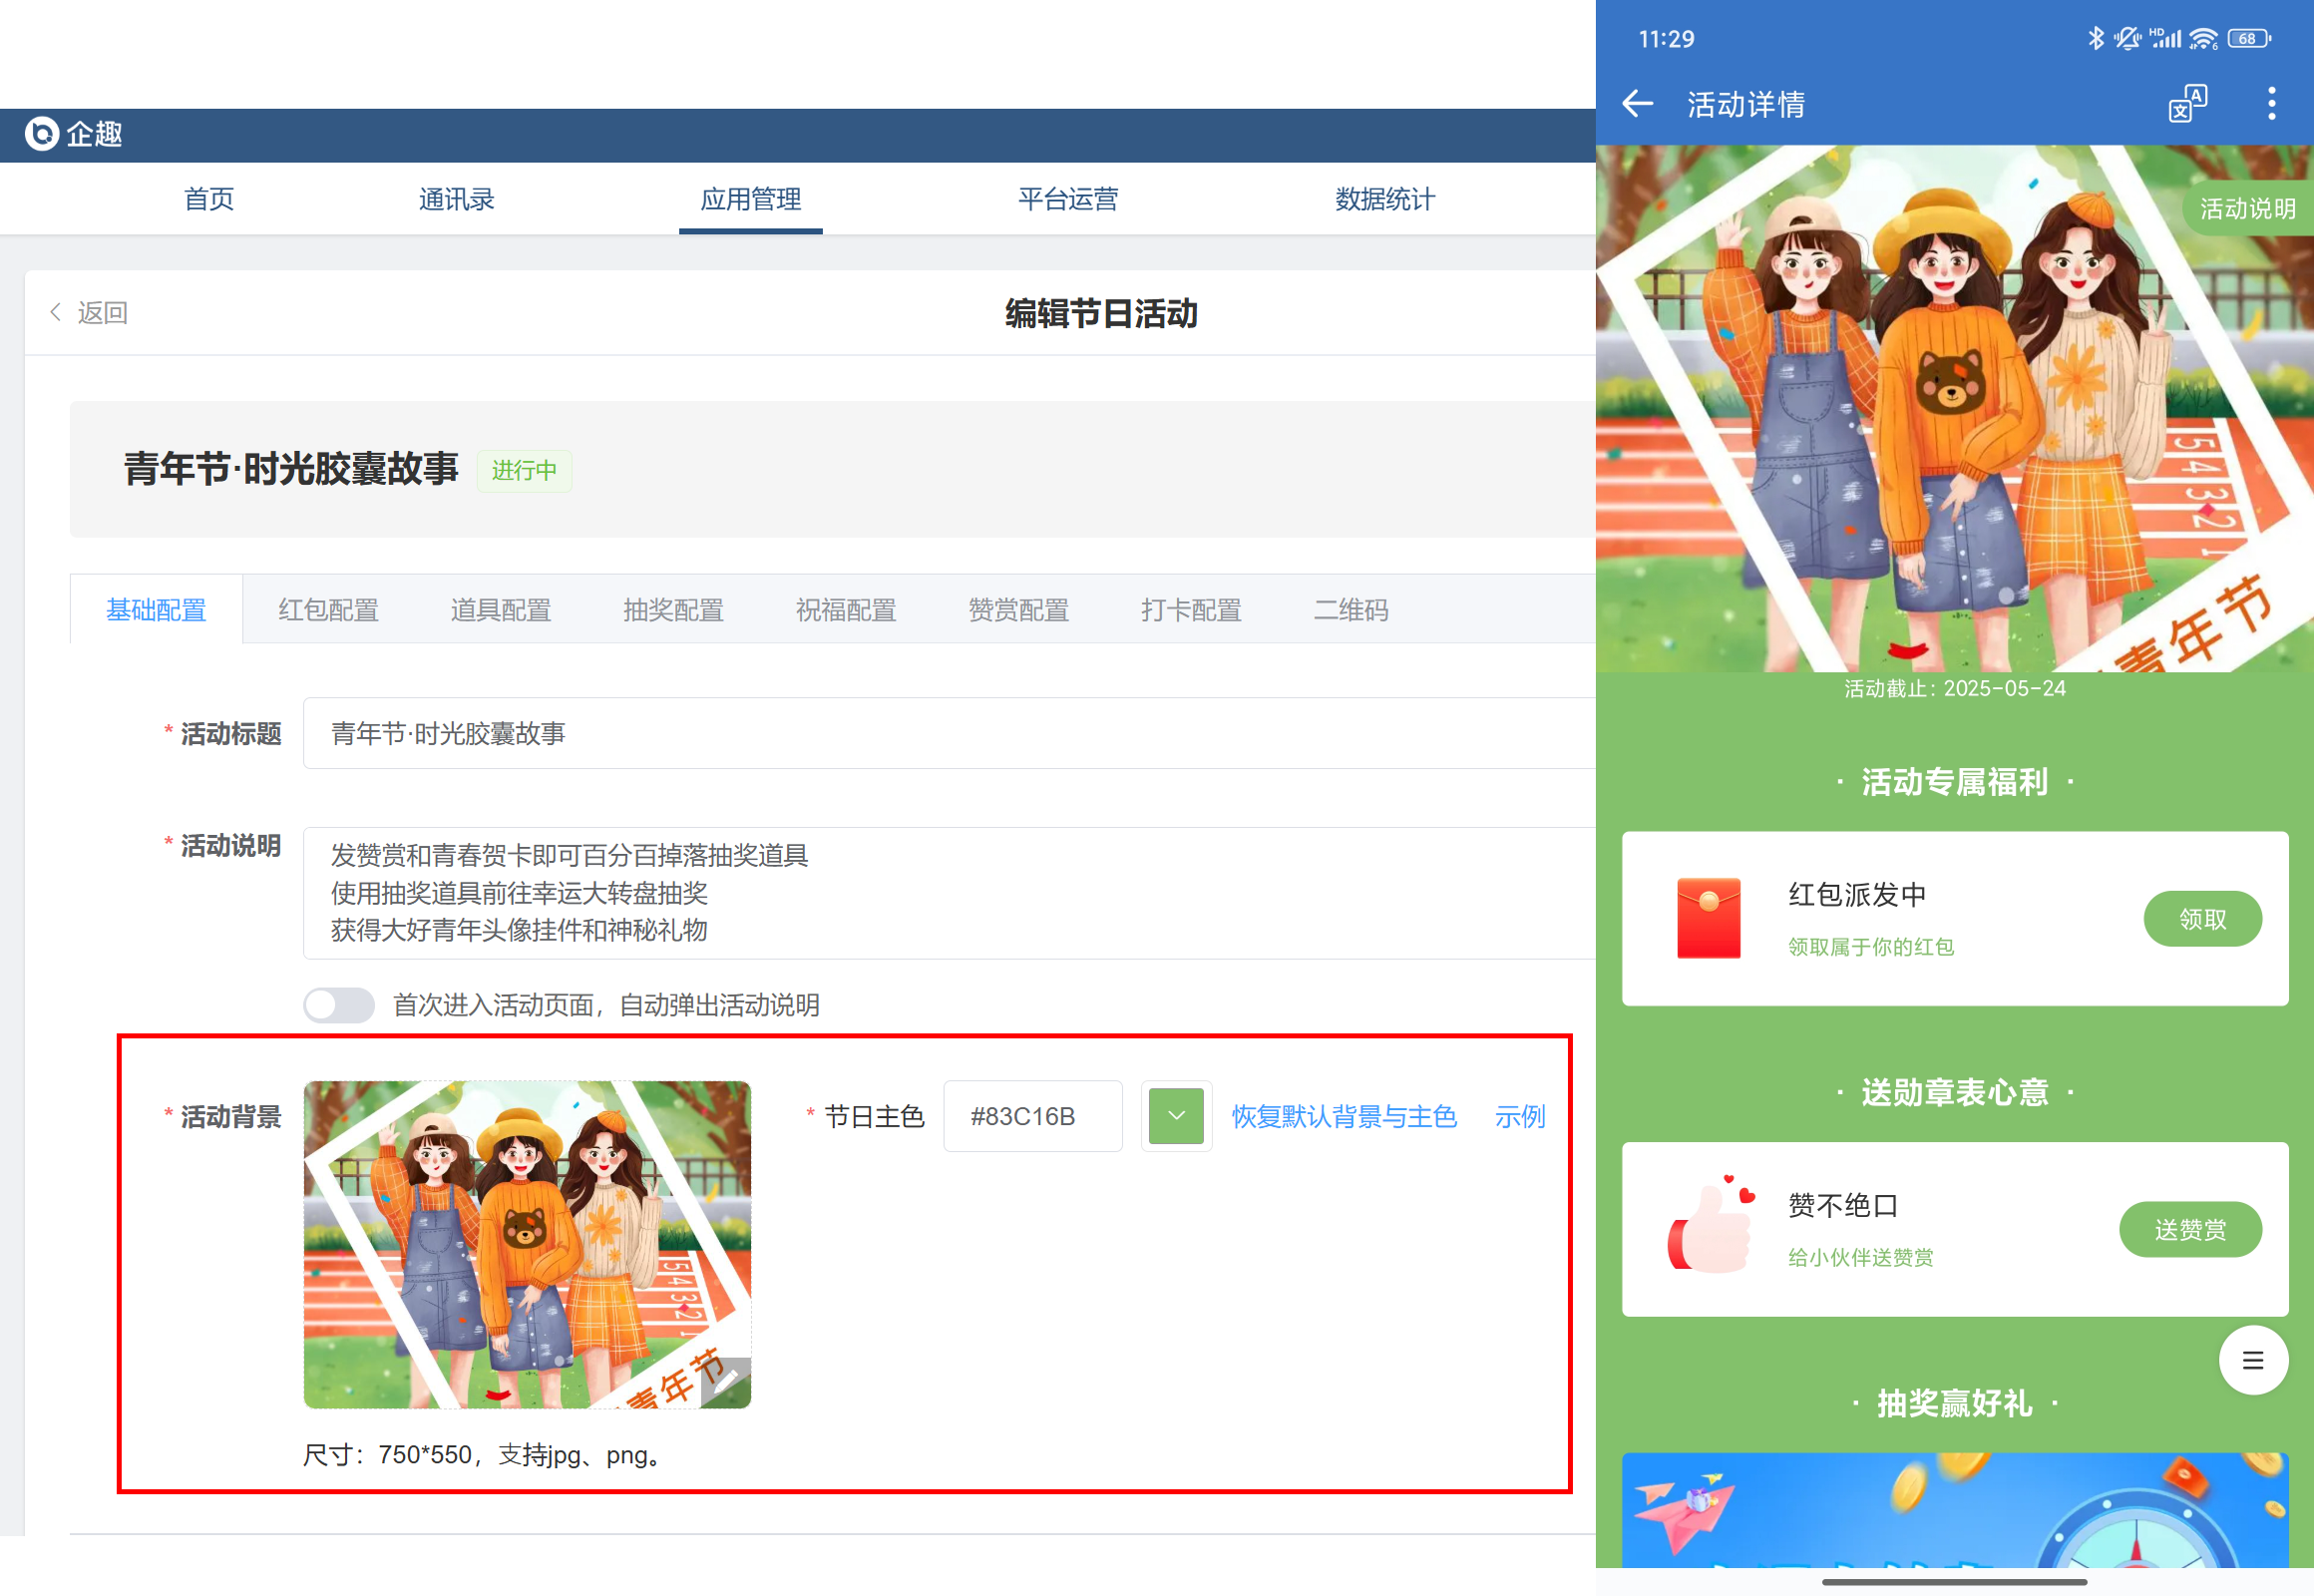
Task: Tap the round floating menu button
Action: tap(2252, 1360)
